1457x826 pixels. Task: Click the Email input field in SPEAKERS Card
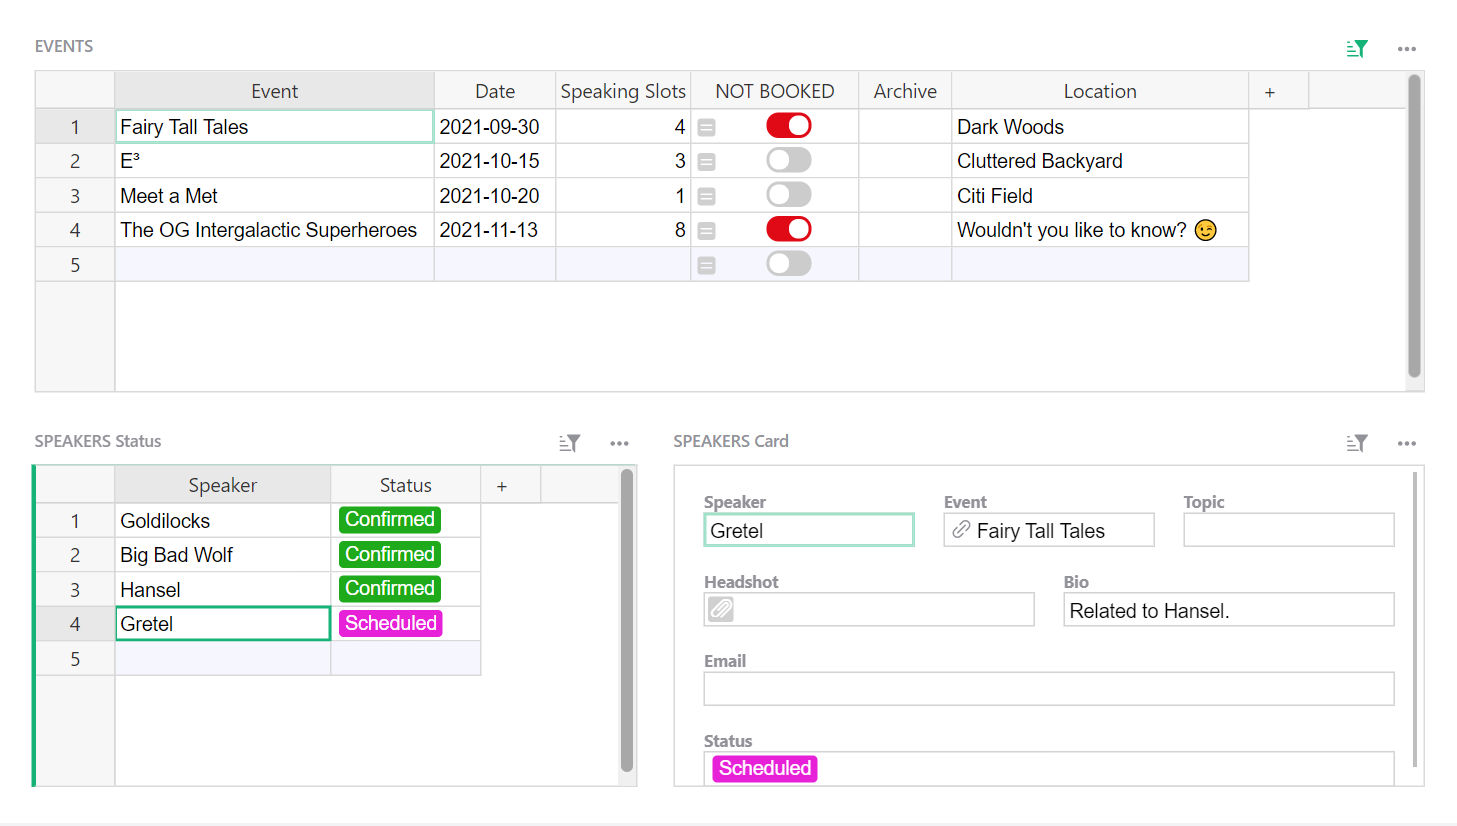coord(1048,688)
